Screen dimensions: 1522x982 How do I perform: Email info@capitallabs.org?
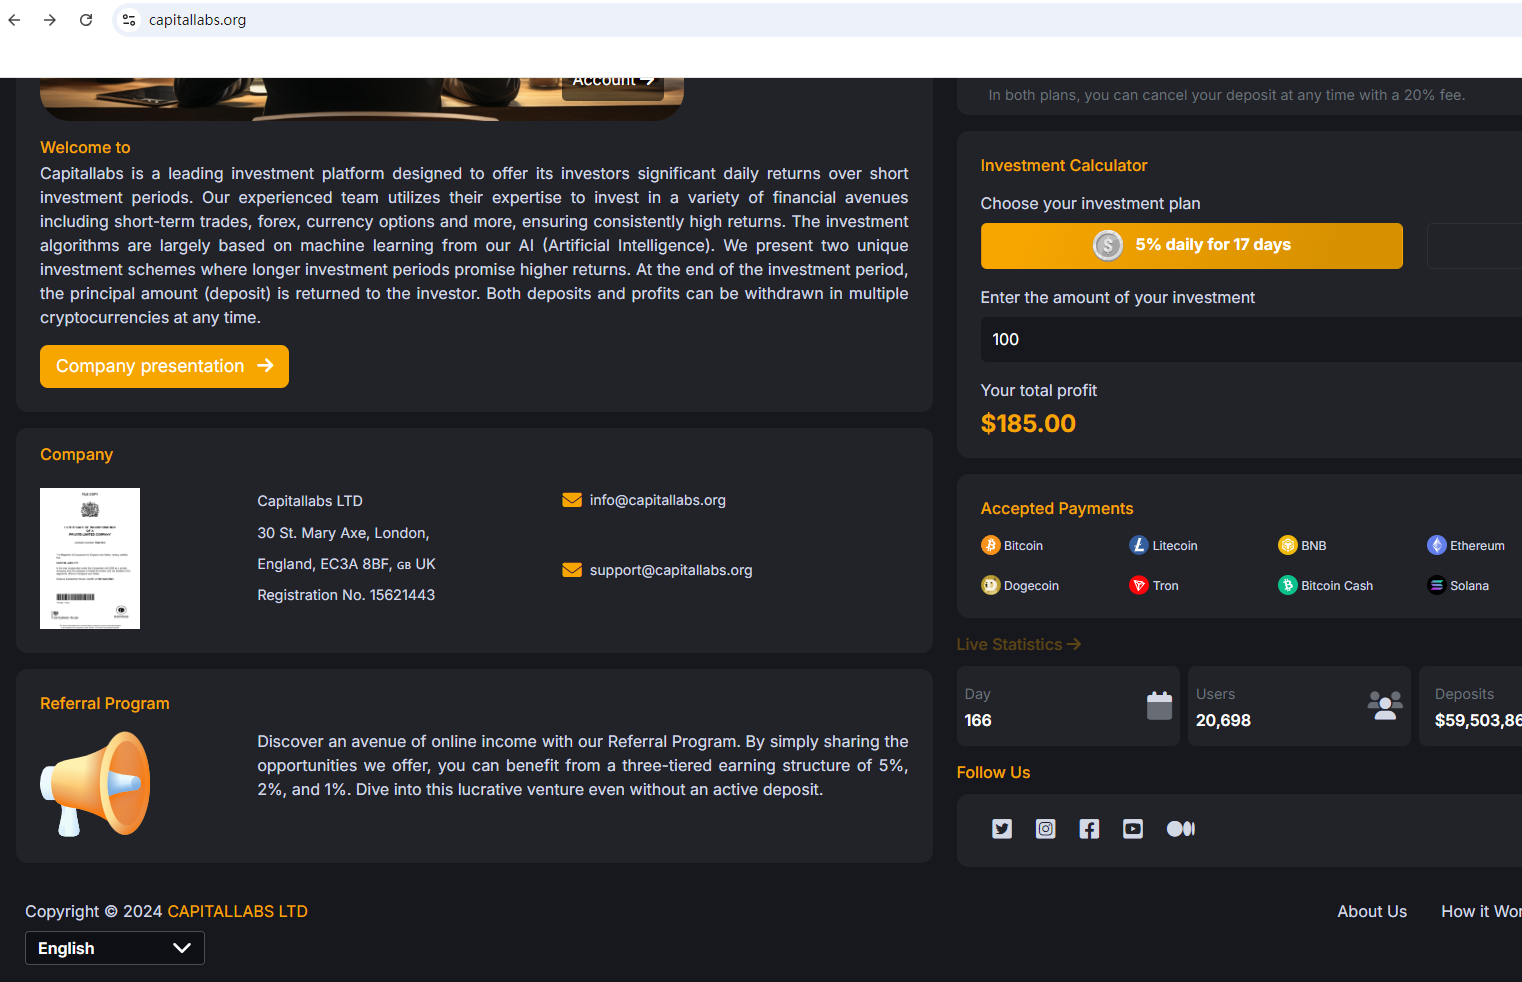click(658, 500)
